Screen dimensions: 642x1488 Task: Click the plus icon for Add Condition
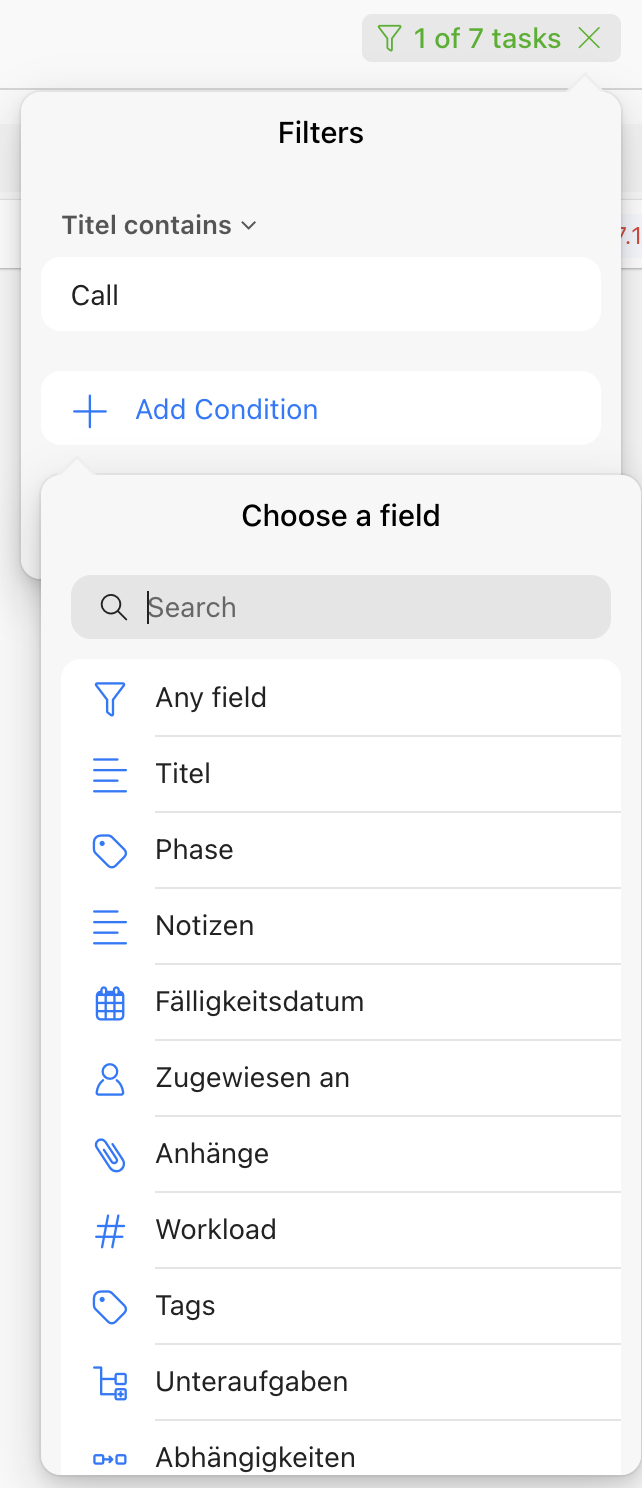pos(90,410)
